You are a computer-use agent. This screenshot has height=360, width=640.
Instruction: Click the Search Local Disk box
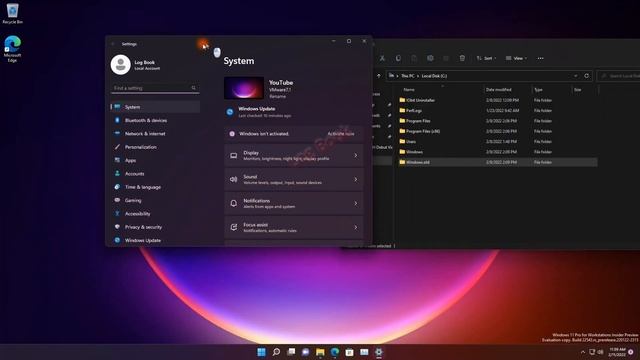click(x=618, y=76)
